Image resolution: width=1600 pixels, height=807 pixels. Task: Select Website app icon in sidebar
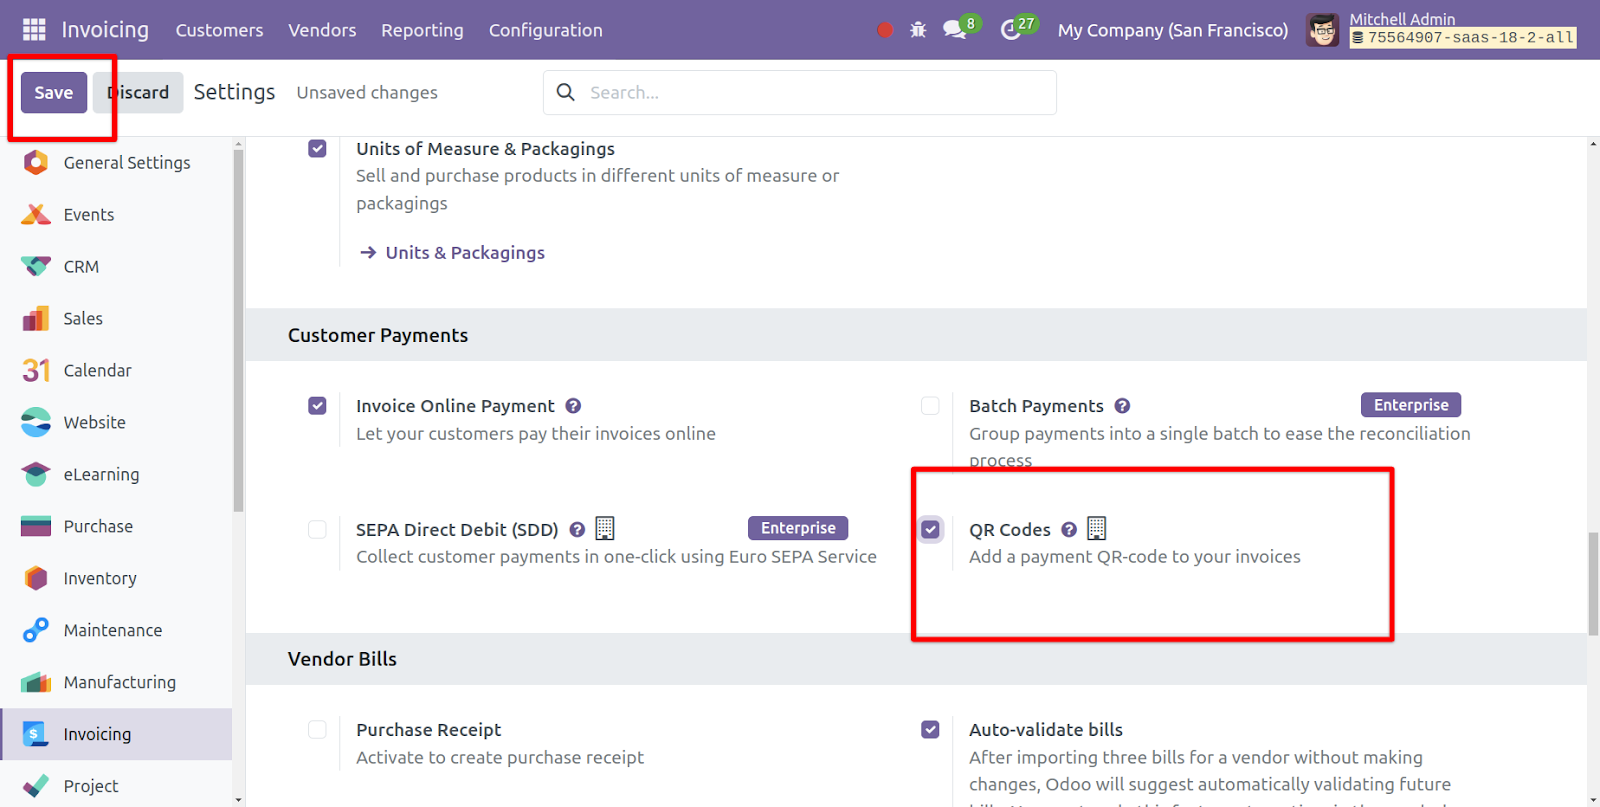tap(36, 422)
